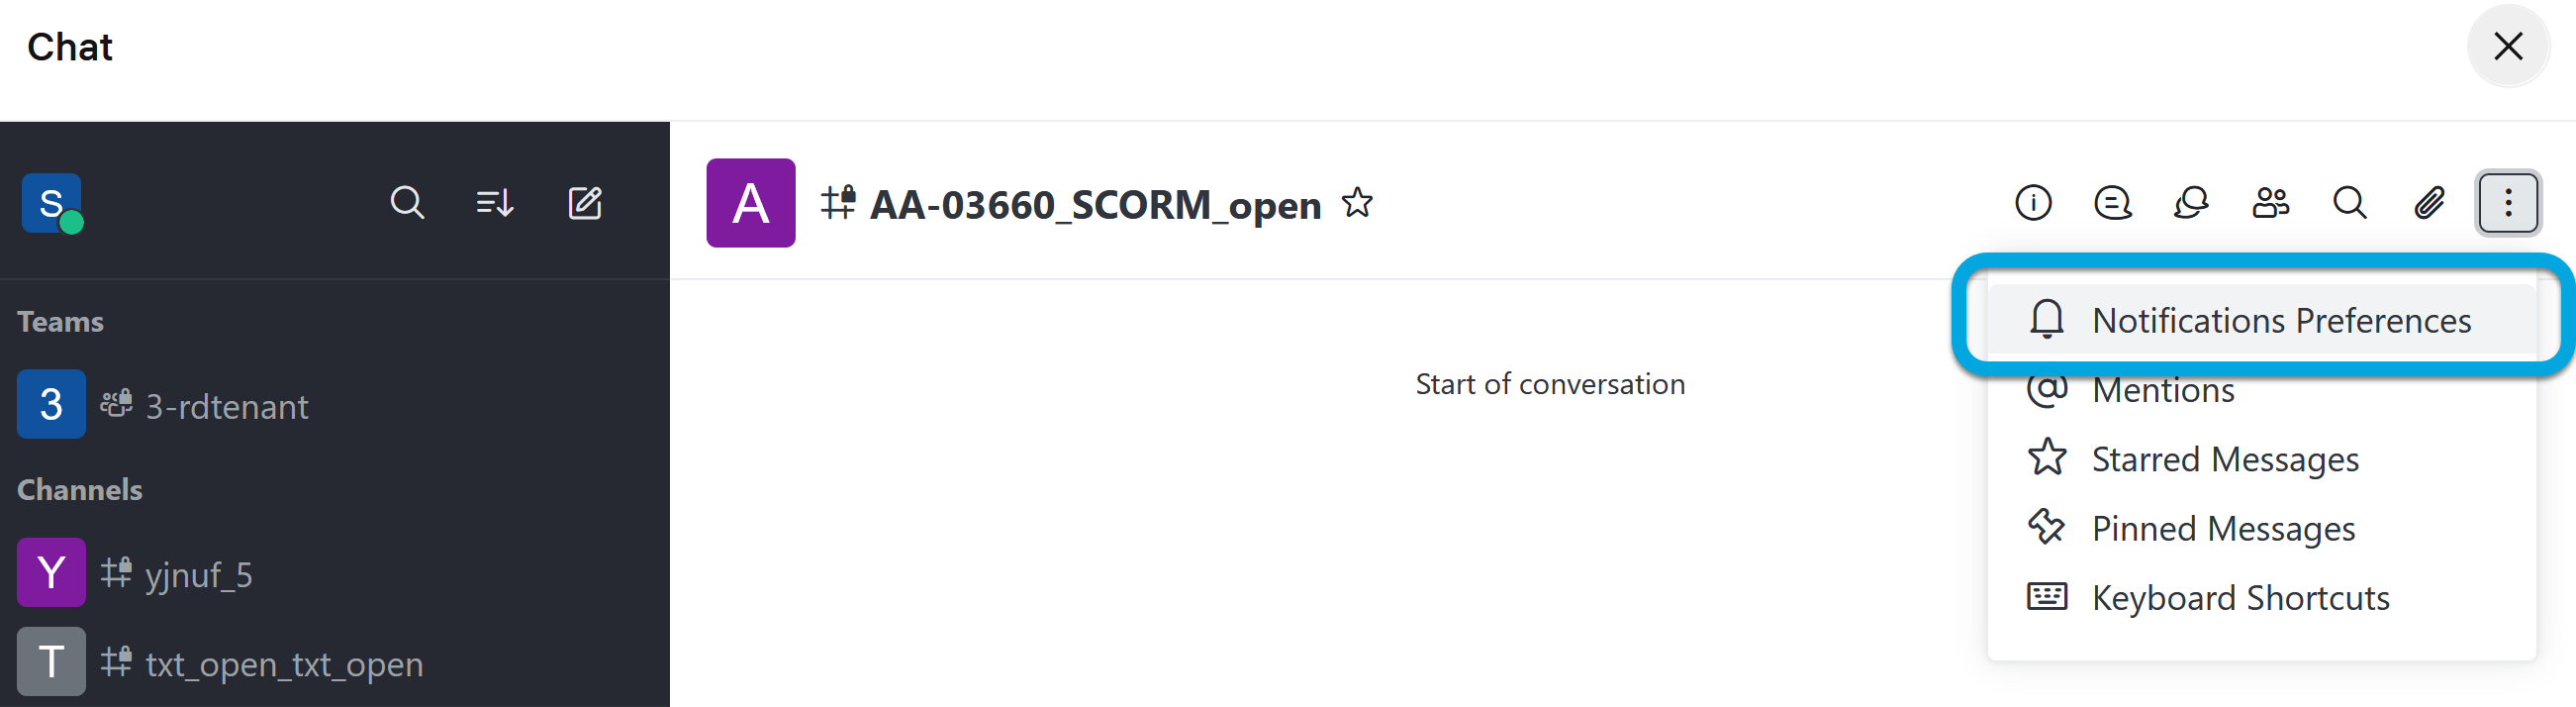Favorite AA-03660_SCORM_open with star toggle
Screen dimensions: 2576x707
[1357, 203]
